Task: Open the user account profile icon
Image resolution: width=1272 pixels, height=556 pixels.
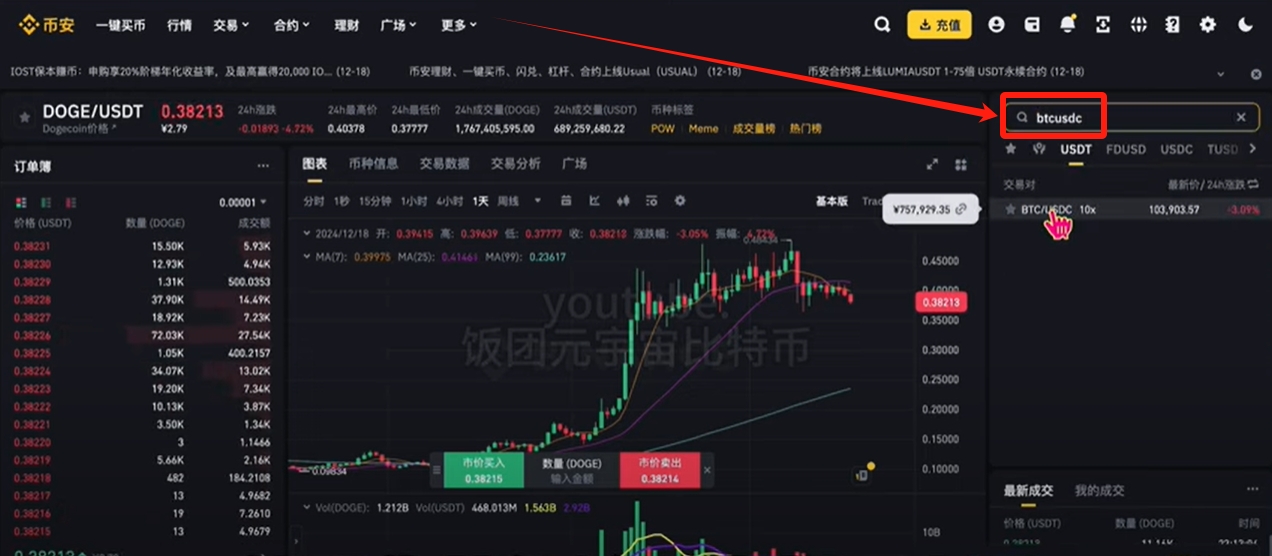Action: [x=996, y=25]
